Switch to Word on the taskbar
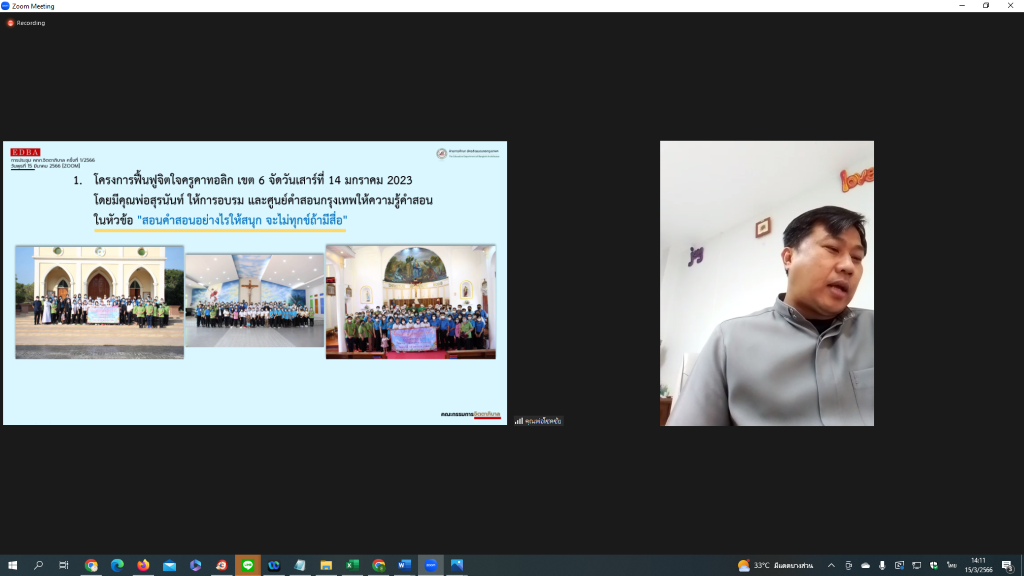The width and height of the screenshot is (1024, 576). click(405, 566)
